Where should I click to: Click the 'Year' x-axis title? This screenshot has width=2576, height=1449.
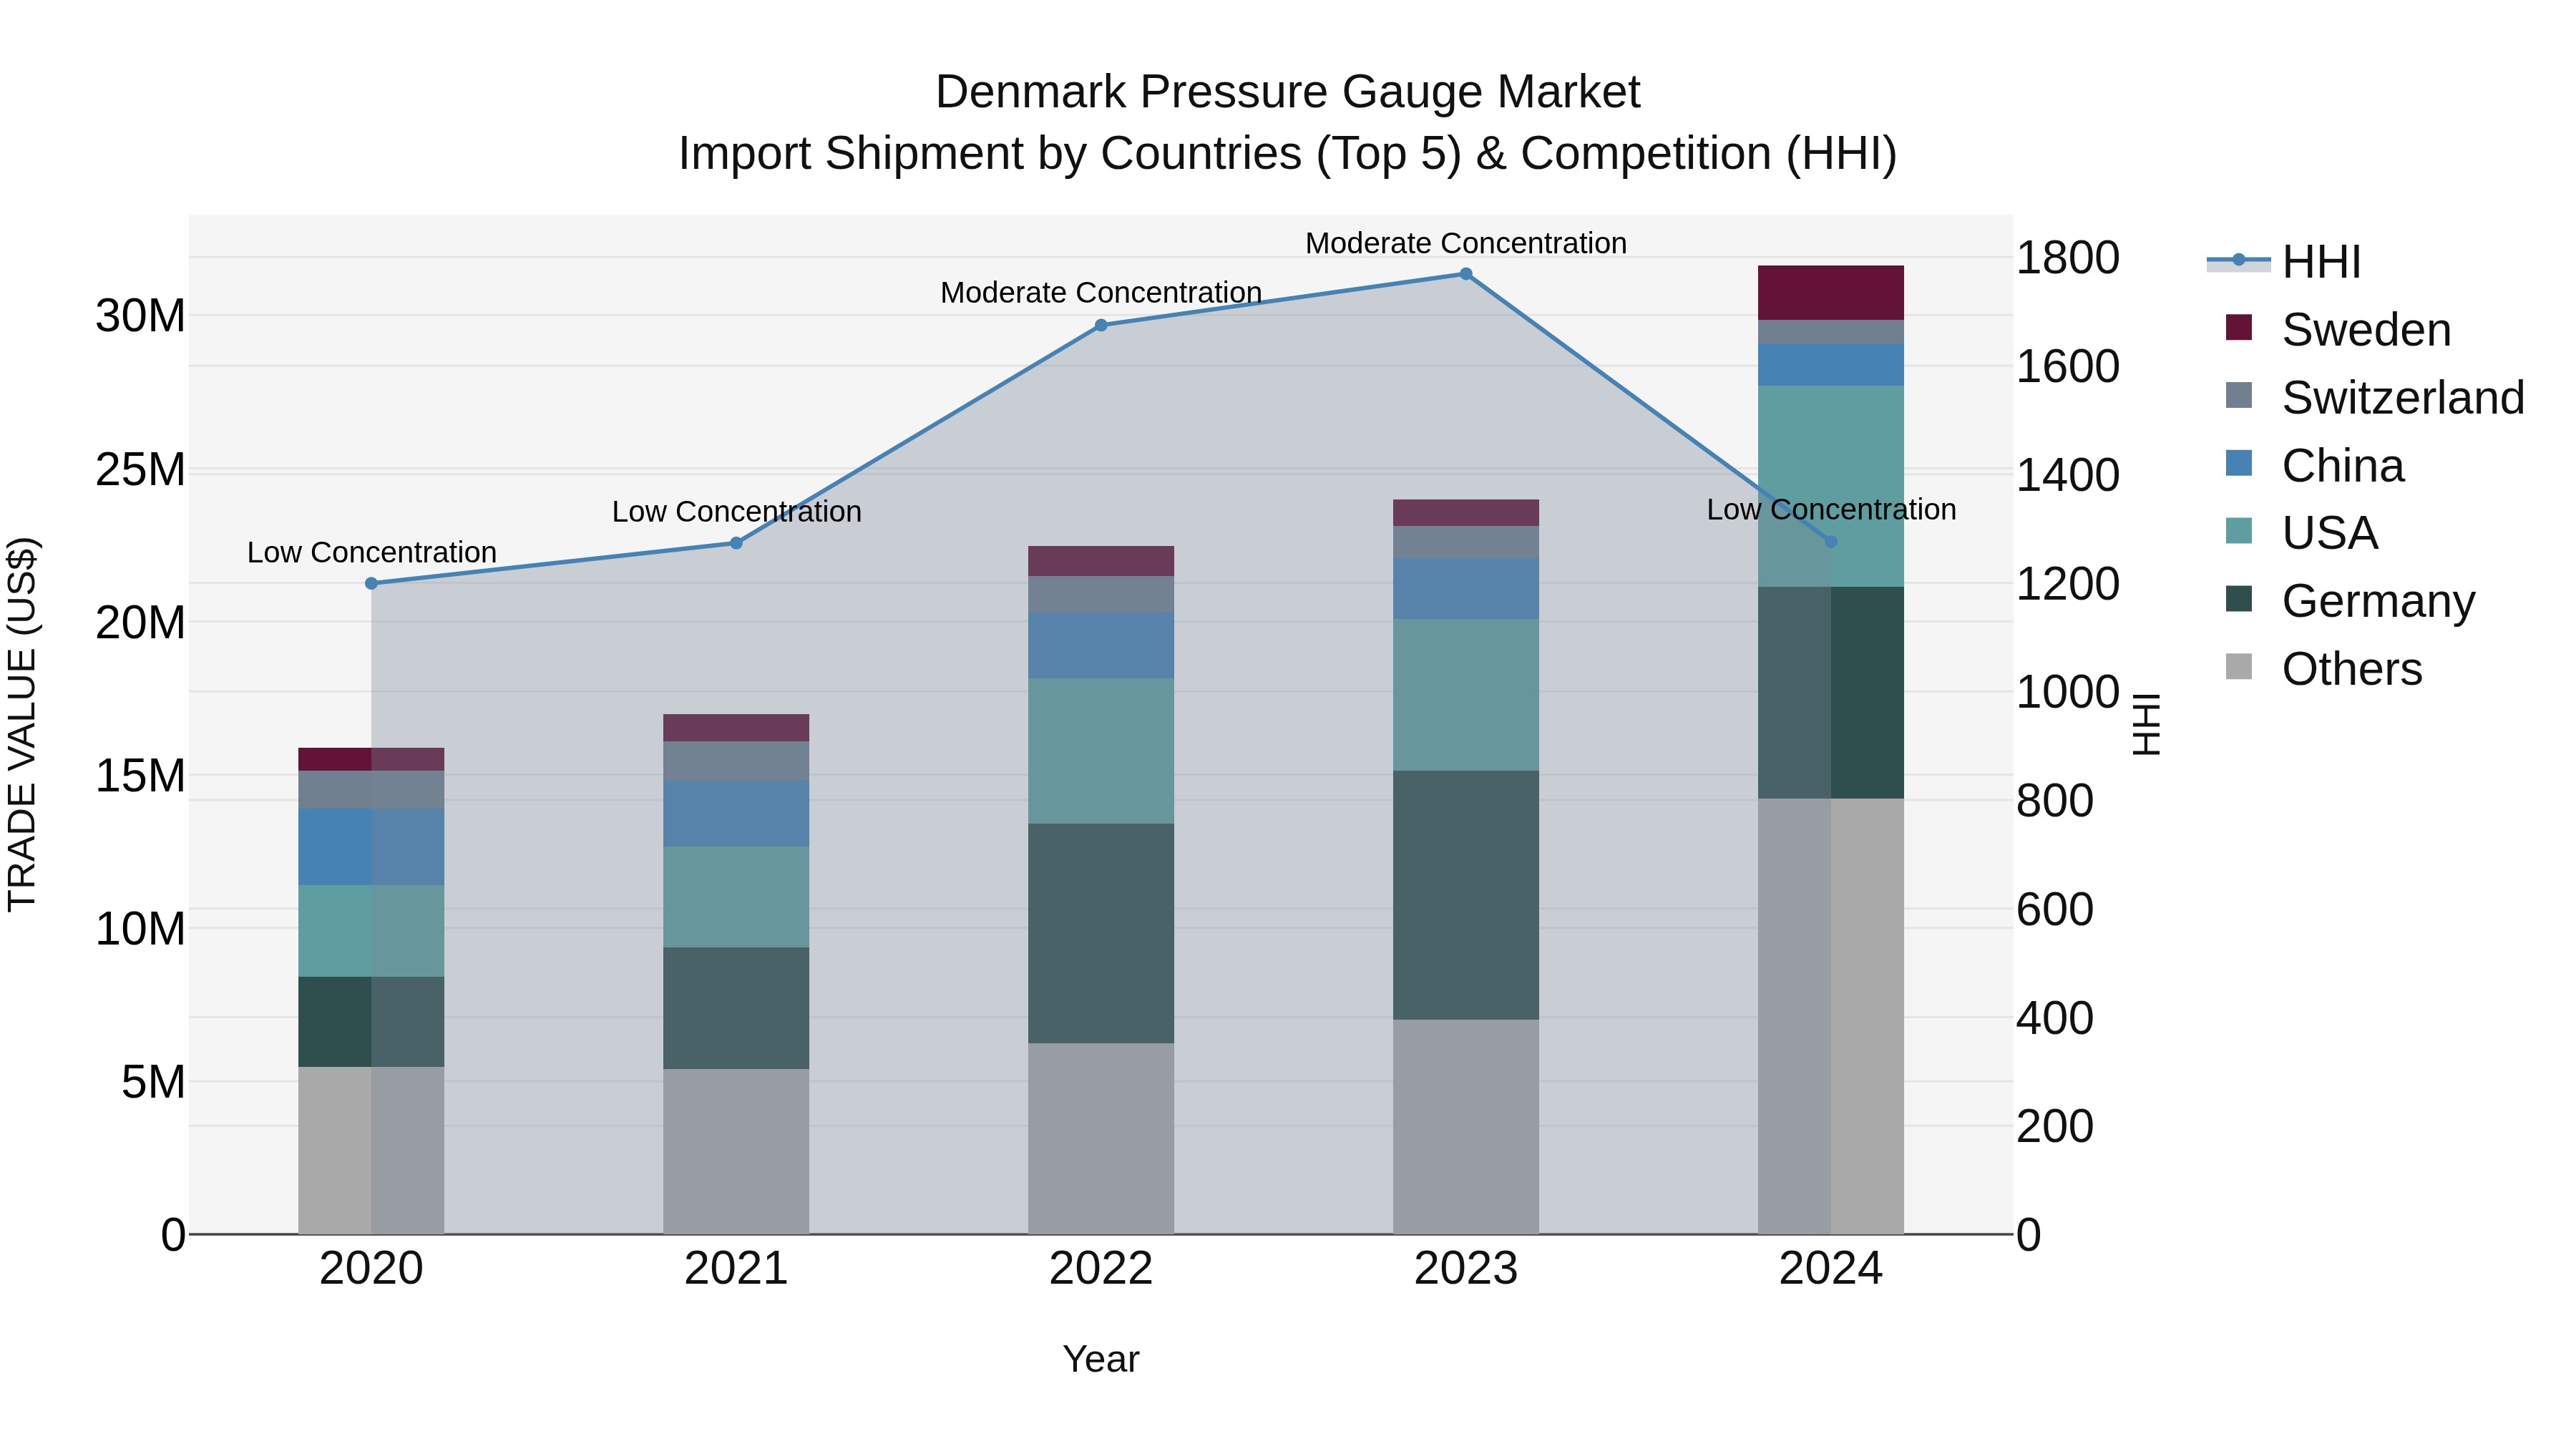coord(1101,1359)
